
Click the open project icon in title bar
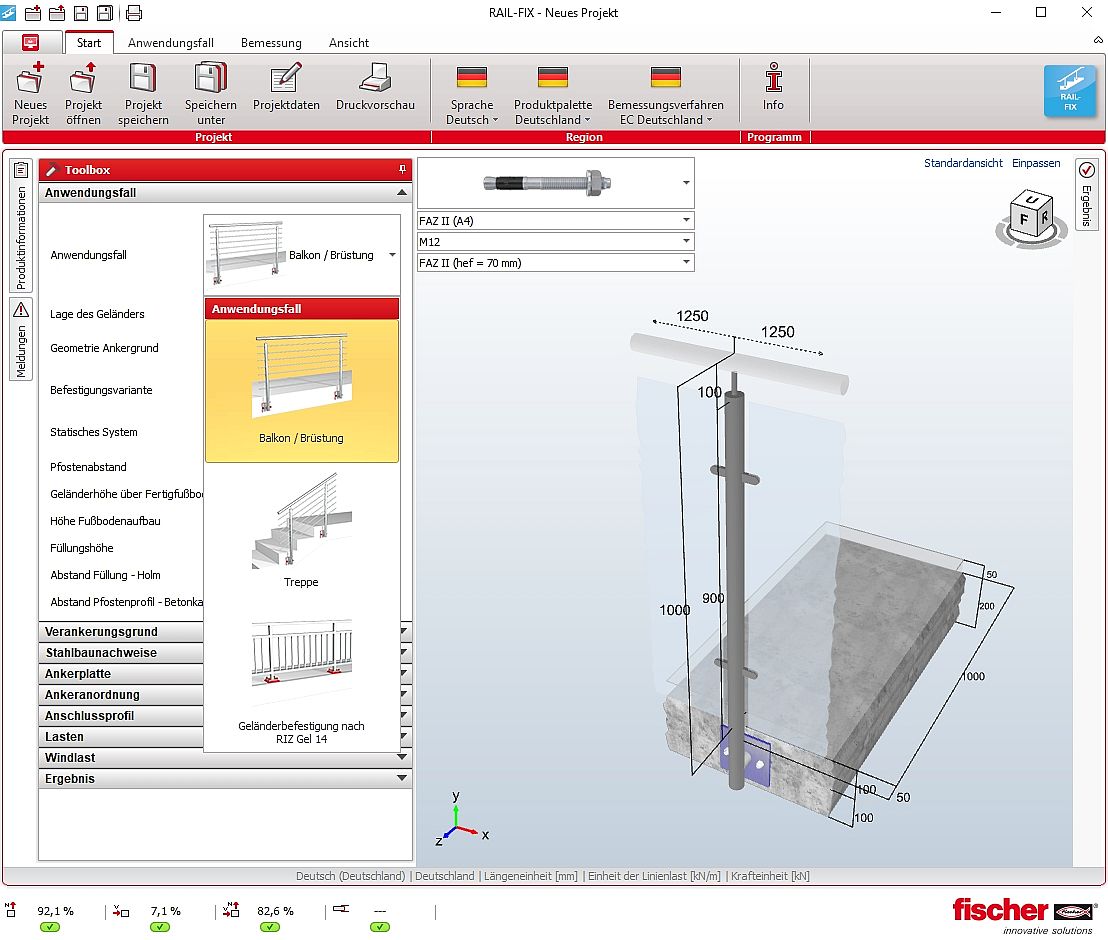[x=57, y=13]
